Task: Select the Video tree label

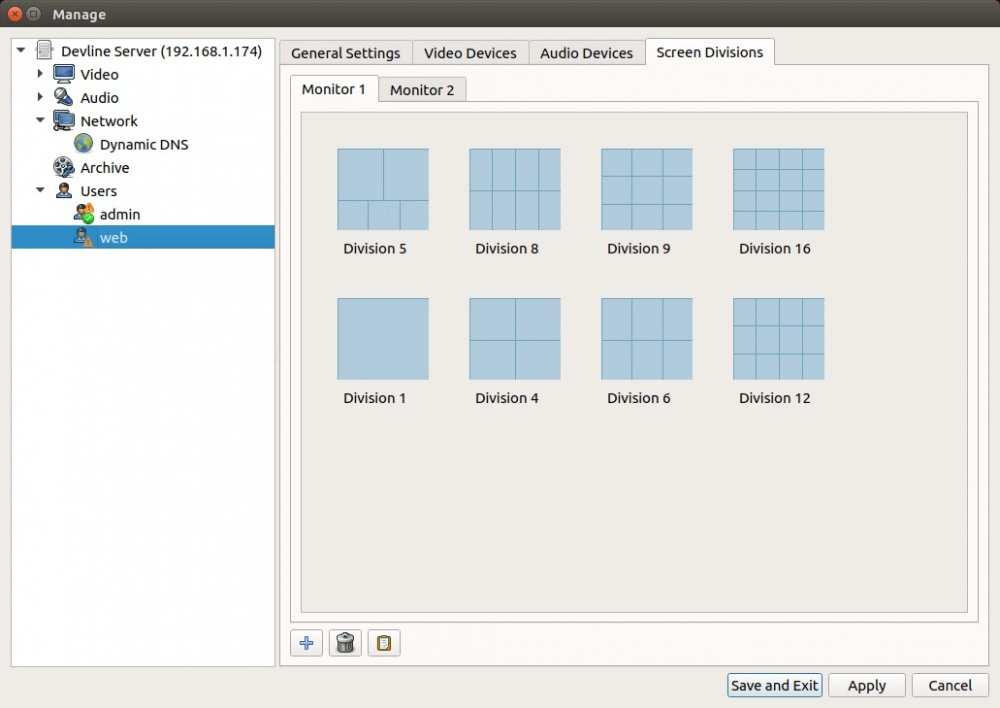Action: point(99,75)
